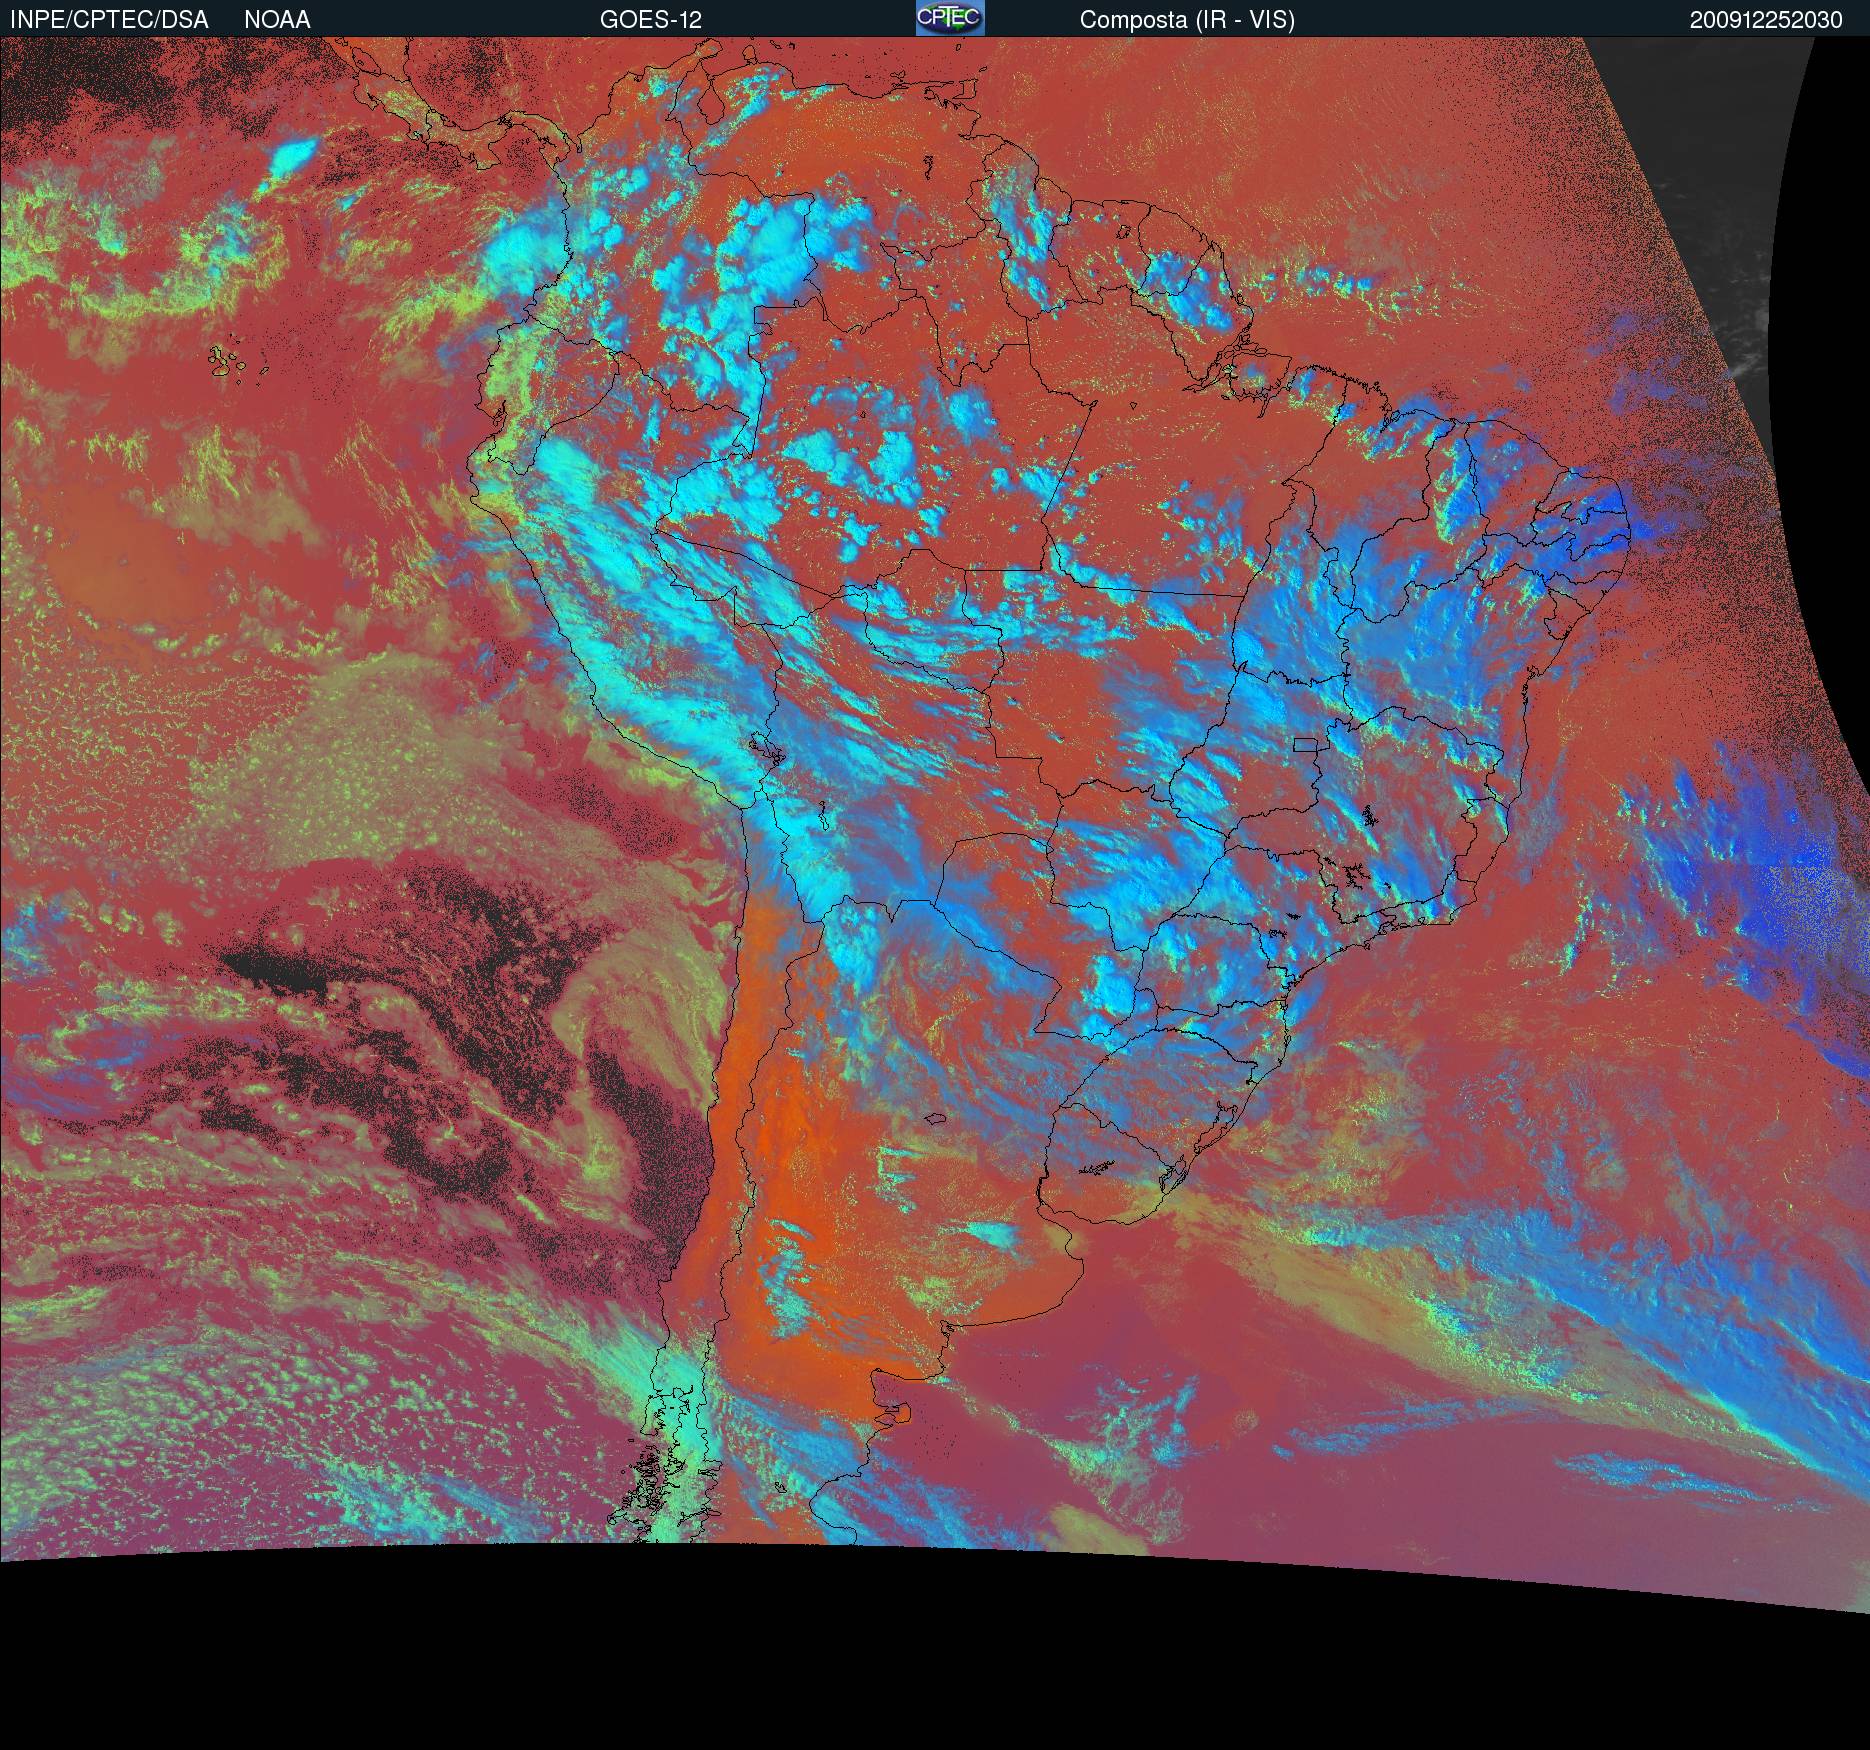Click the Composta (IR - VIS) title
The image size is (1870, 1750).
[1187, 20]
